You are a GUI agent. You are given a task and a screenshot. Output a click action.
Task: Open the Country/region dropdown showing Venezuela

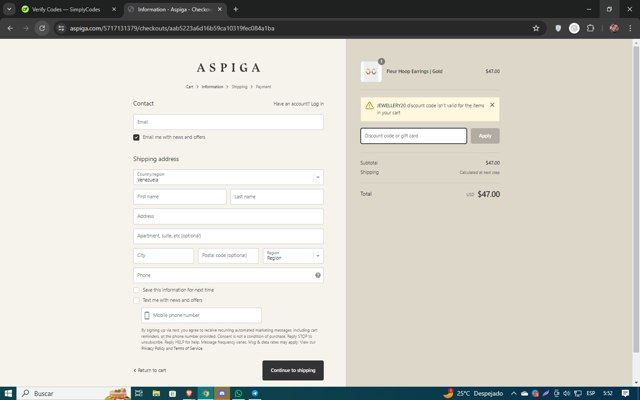tap(228, 177)
